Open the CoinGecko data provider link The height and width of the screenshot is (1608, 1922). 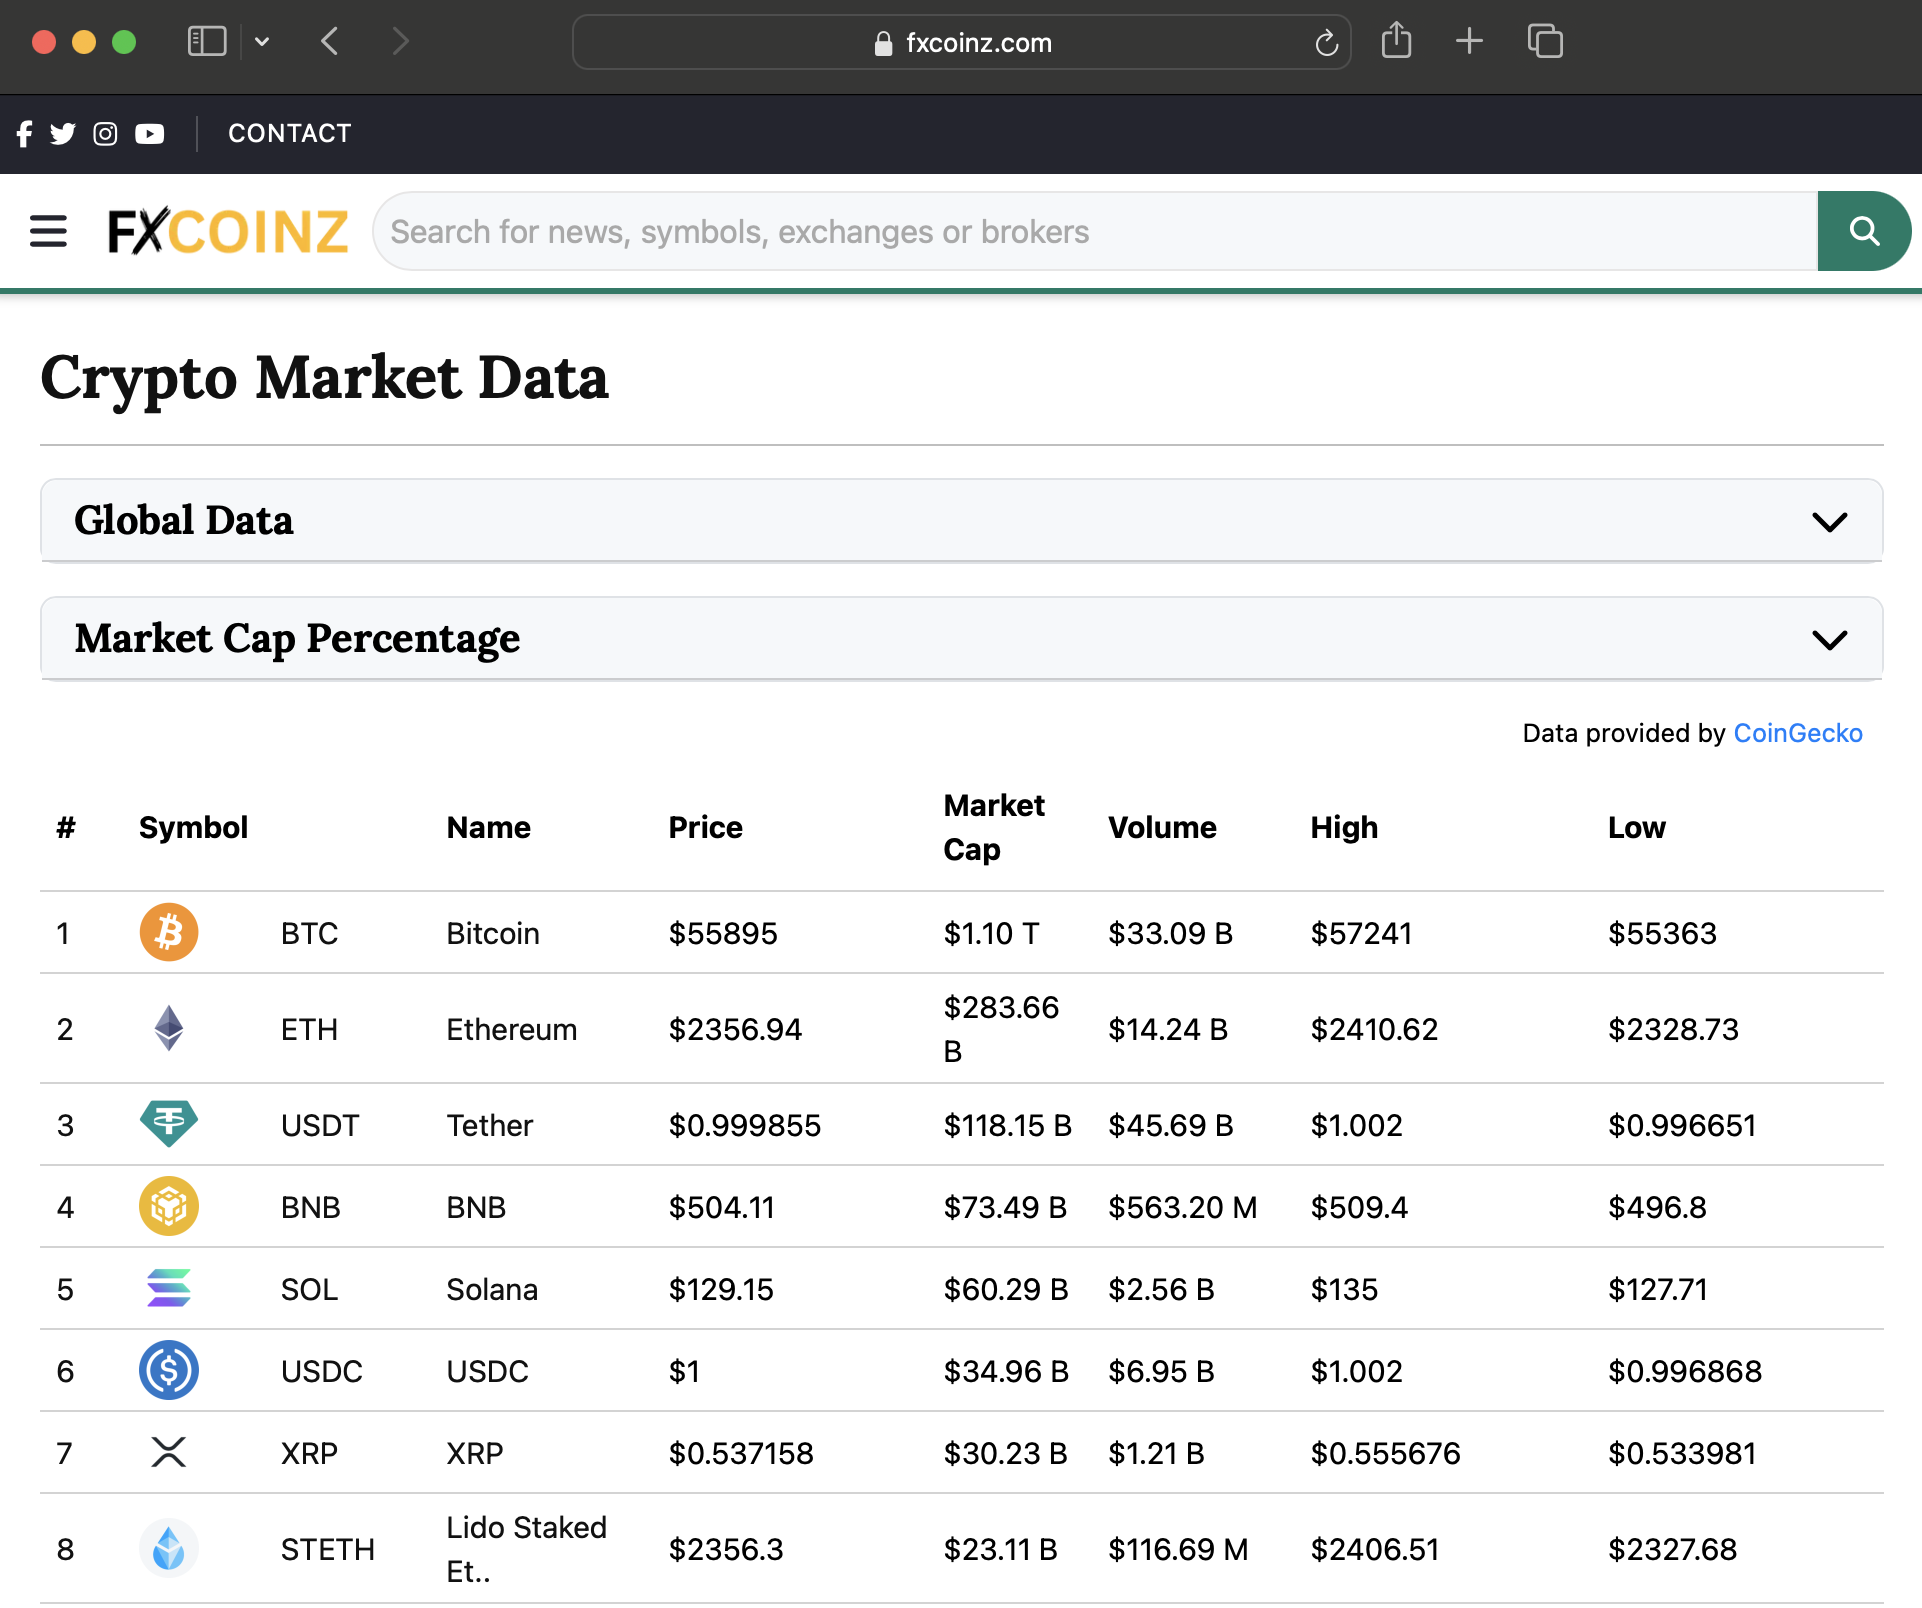pyautogui.click(x=1797, y=733)
